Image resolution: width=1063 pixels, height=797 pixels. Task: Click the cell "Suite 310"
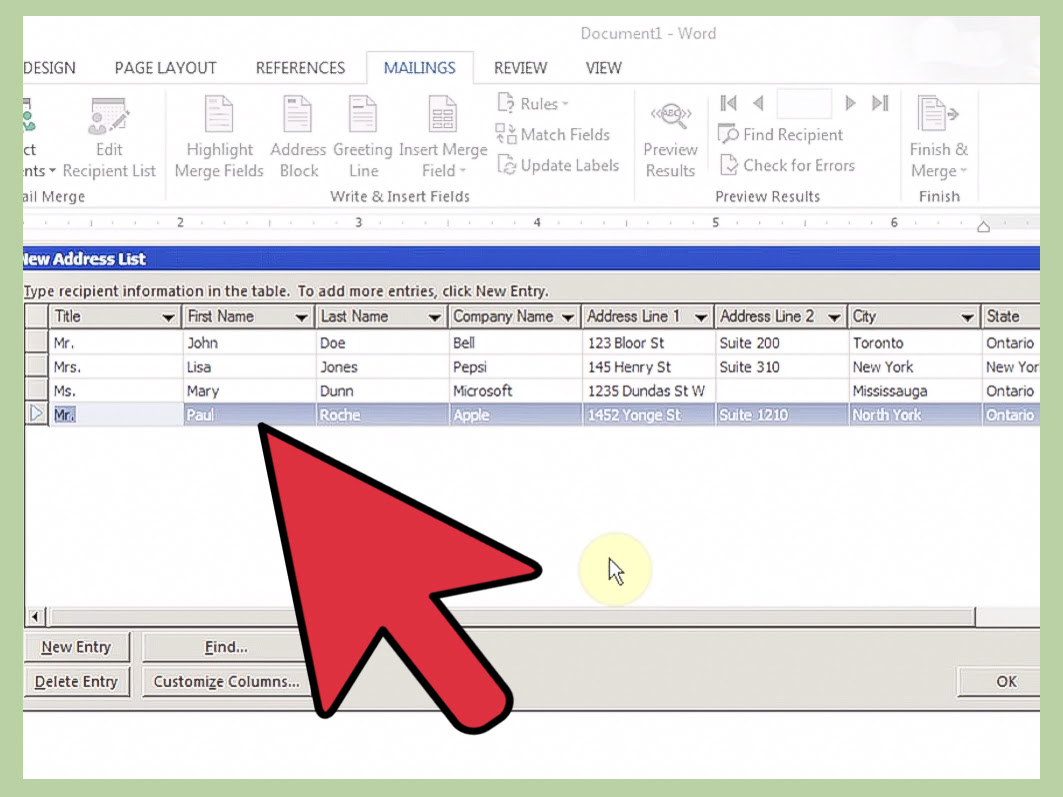point(782,367)
